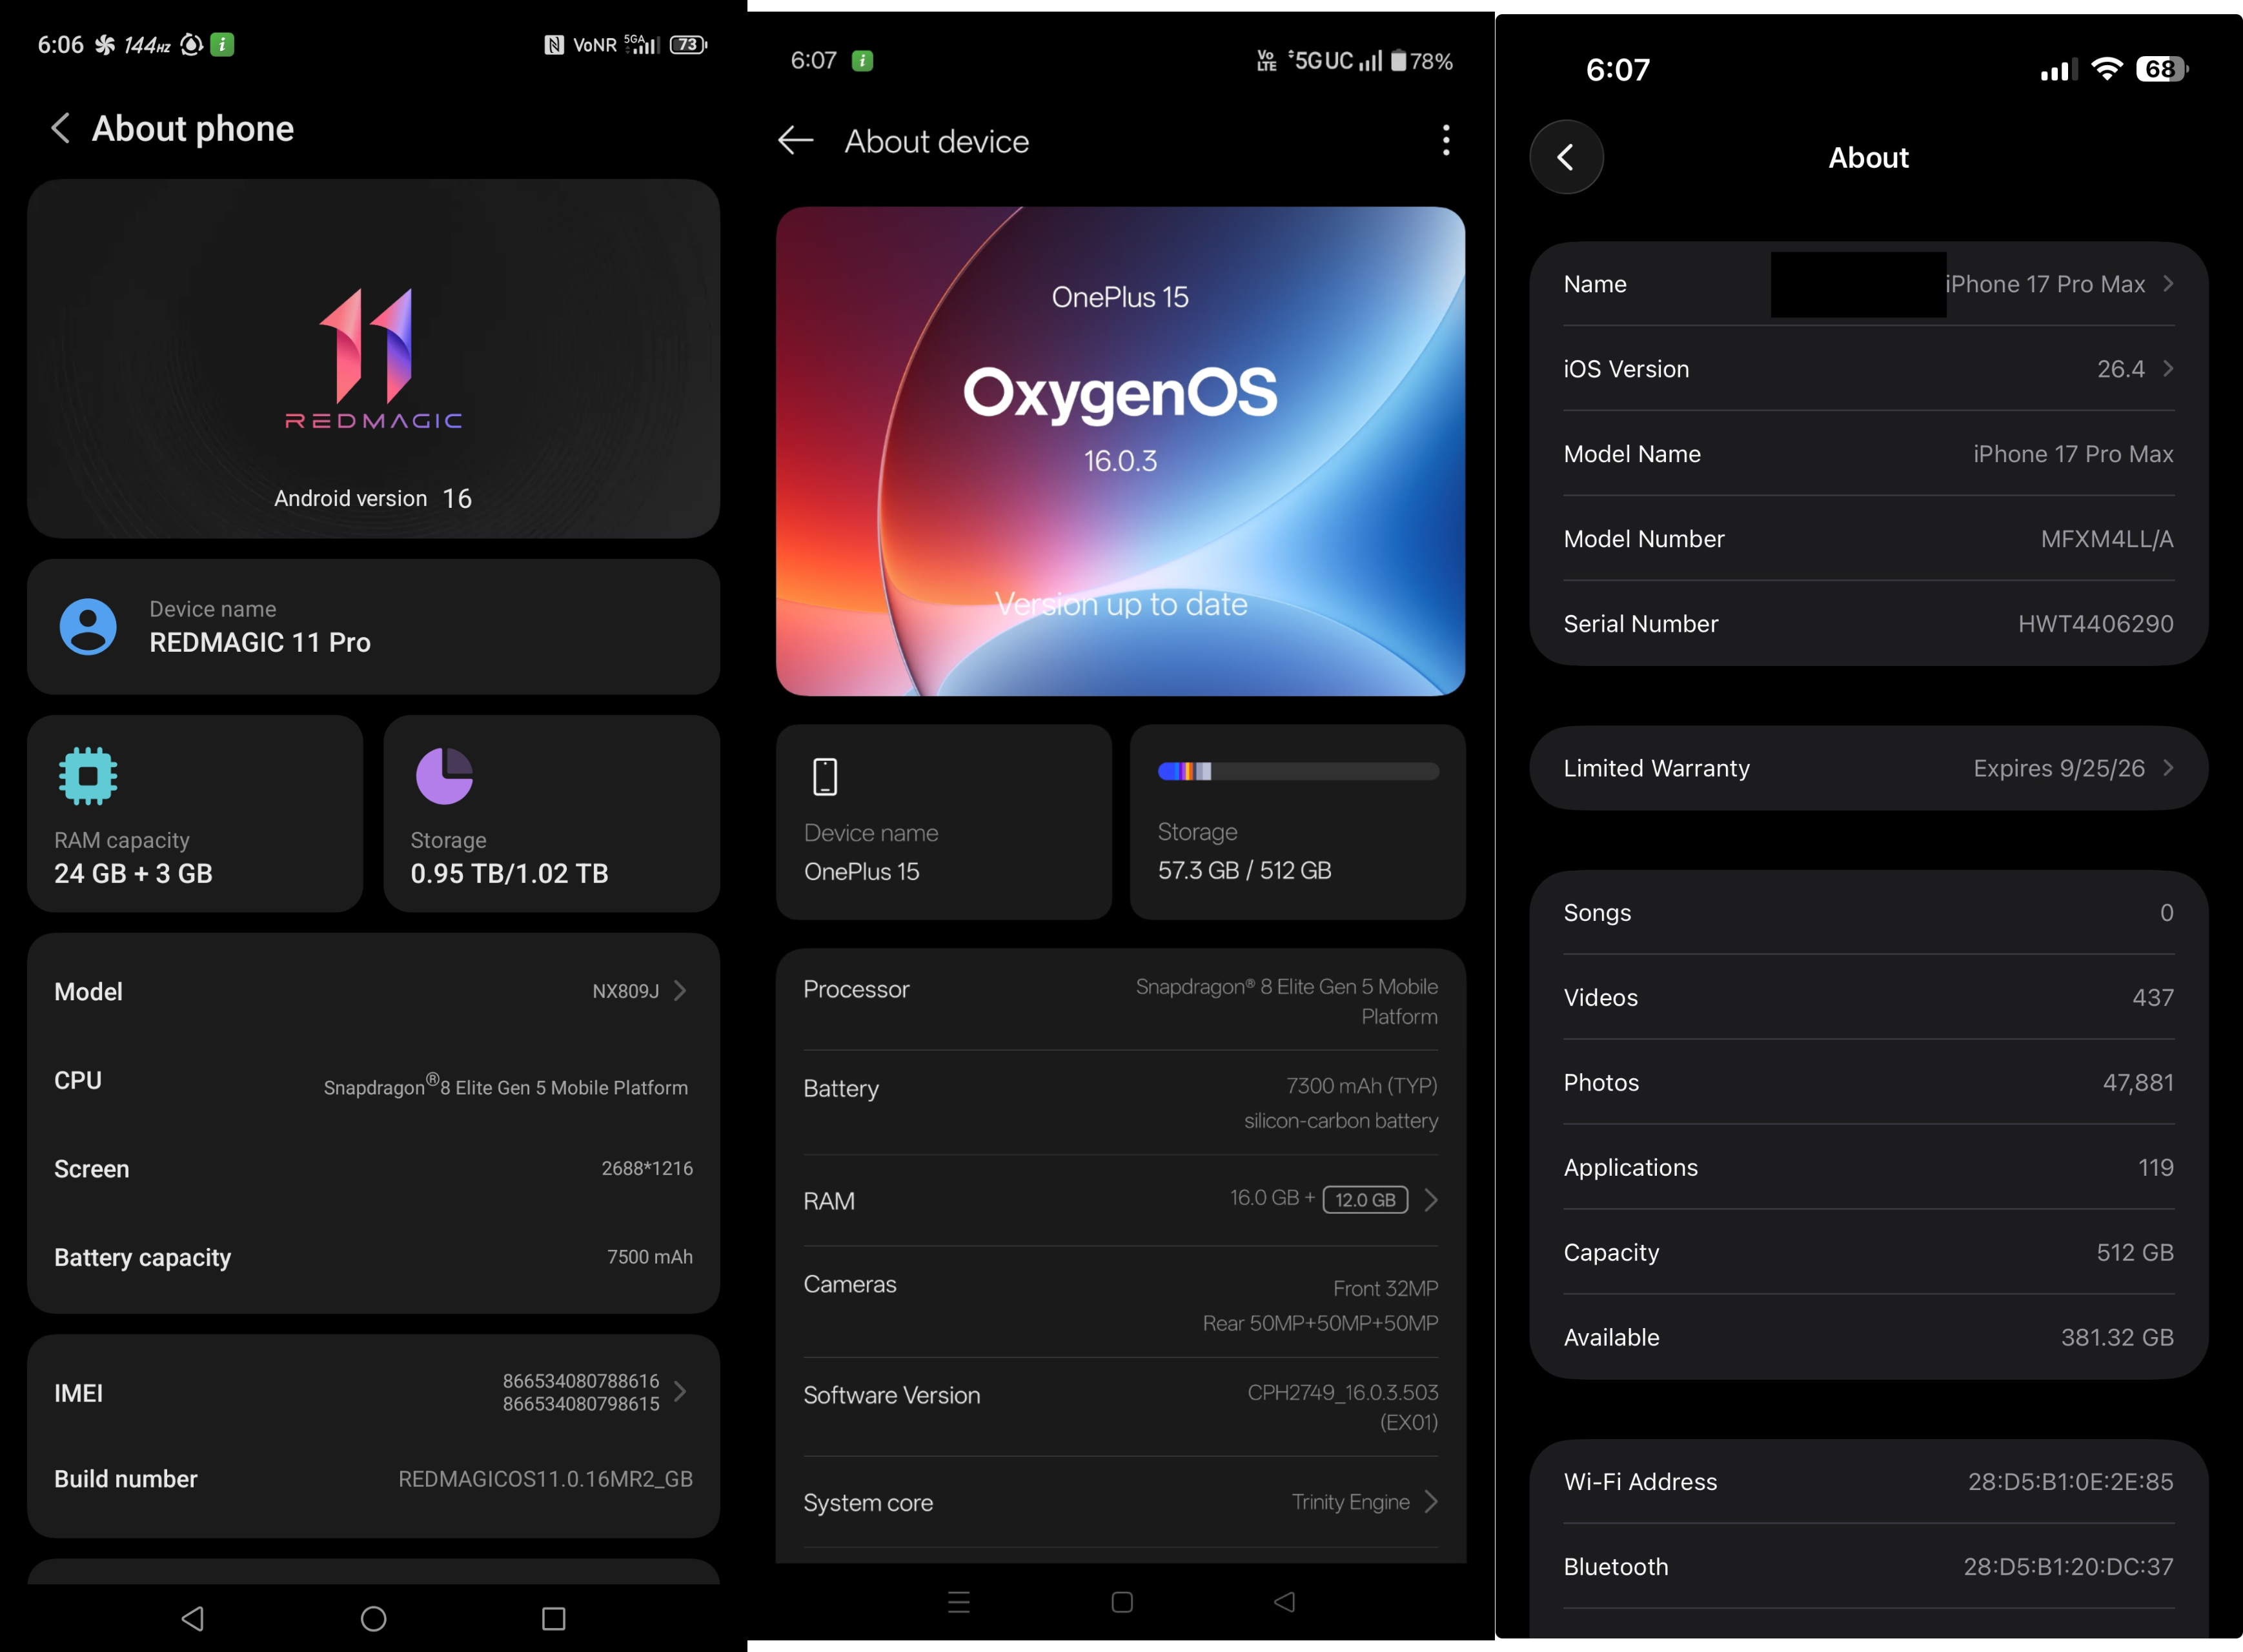
Task: Tap the OnePlus phone outline device icon
Action: [825, 776]
